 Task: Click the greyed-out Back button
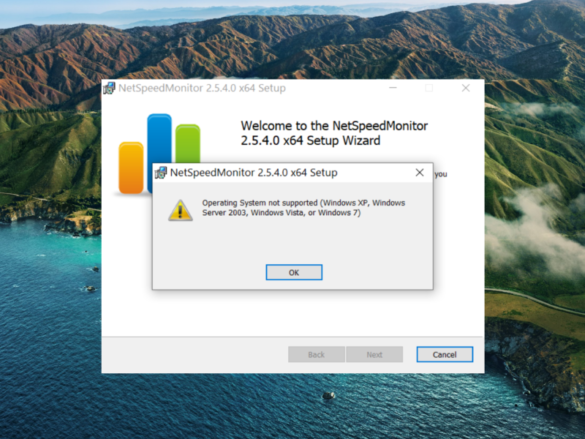316,354
